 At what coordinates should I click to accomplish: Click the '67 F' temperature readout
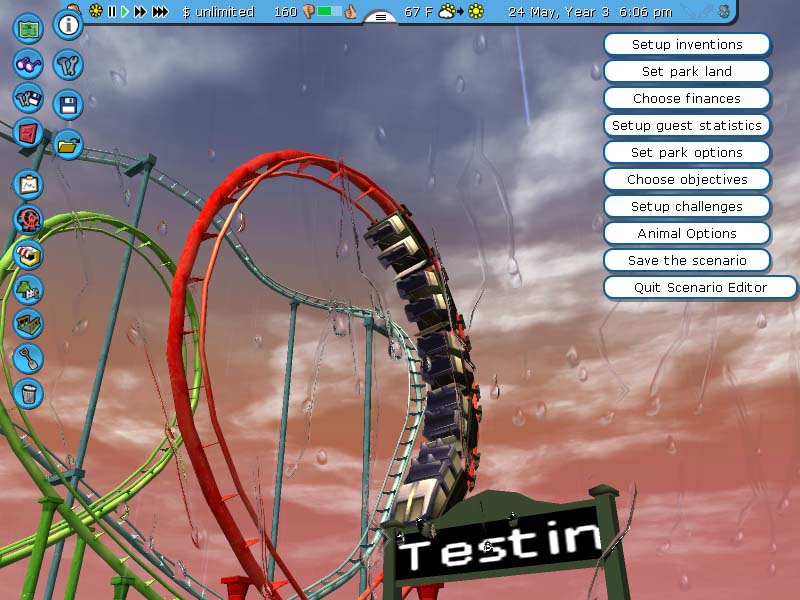click(x=418, y=12)
